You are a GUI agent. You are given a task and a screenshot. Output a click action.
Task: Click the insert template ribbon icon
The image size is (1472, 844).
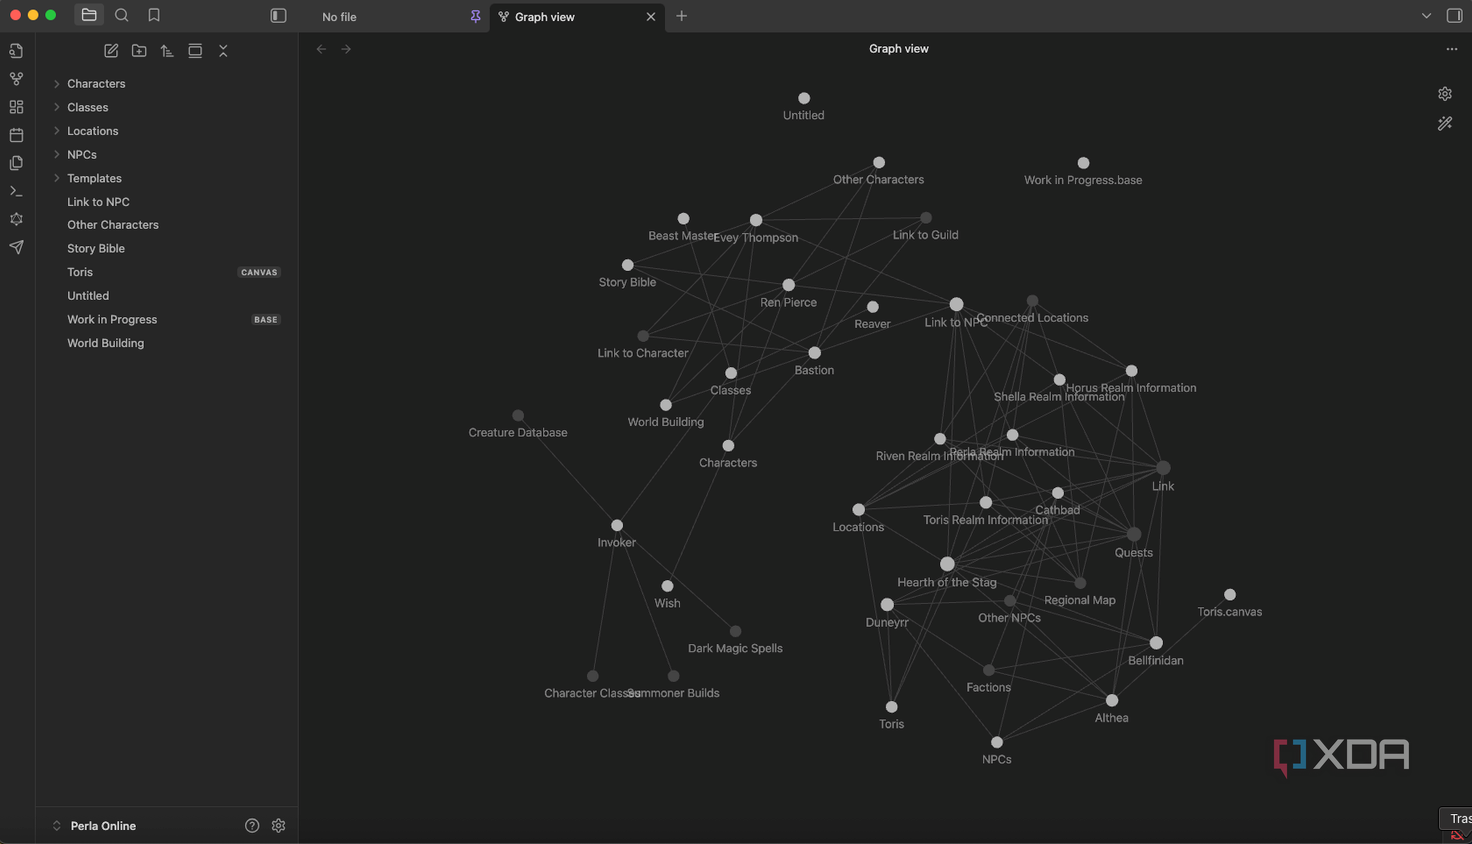coord(16,163)
